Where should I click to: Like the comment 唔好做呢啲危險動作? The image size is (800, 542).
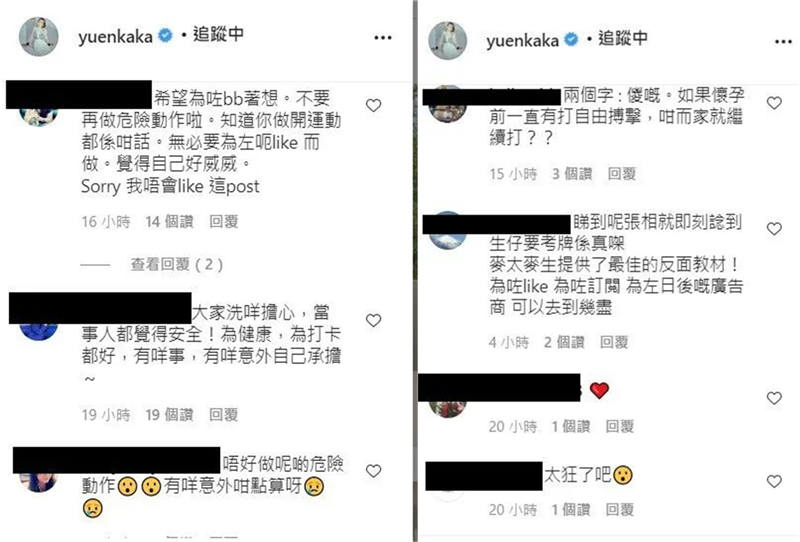373,471
